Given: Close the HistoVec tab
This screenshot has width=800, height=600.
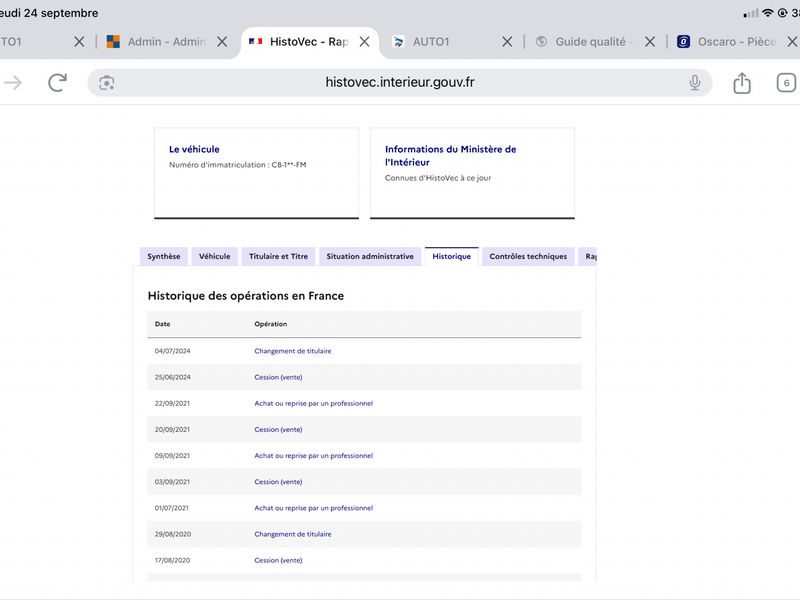Looking at the screenshot, I should point(364,42).
